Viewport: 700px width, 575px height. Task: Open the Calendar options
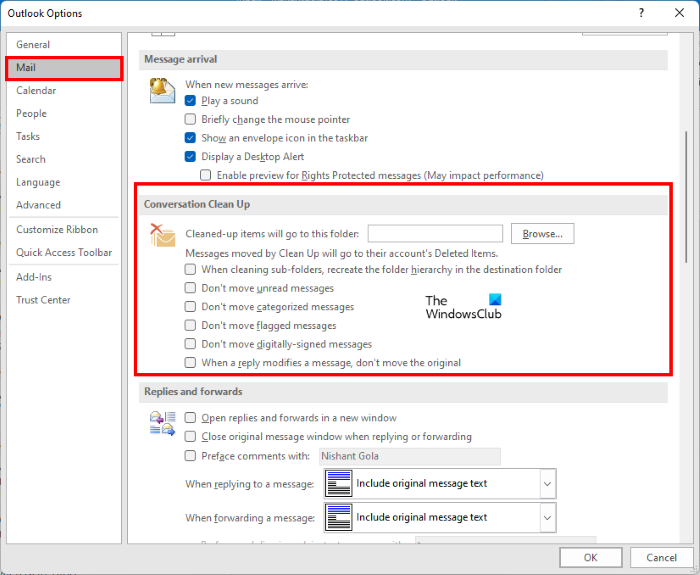[x=64, y=91]
